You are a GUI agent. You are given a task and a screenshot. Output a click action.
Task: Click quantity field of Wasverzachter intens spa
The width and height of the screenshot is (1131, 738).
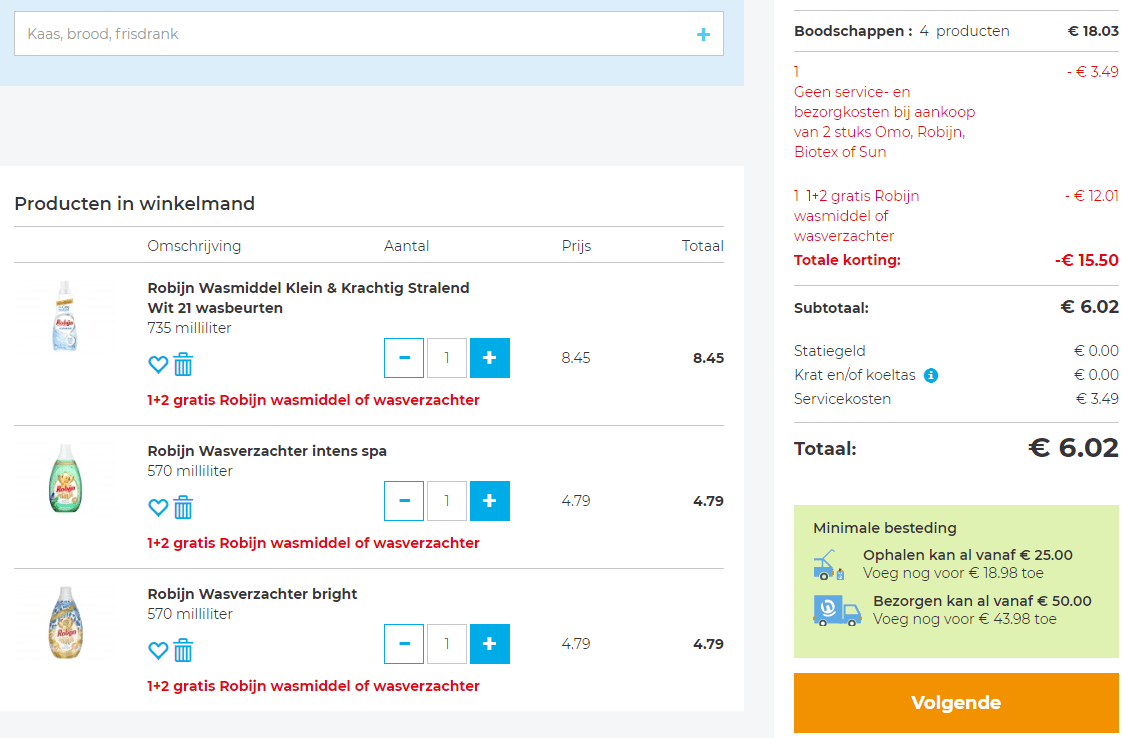pos(446,501)
